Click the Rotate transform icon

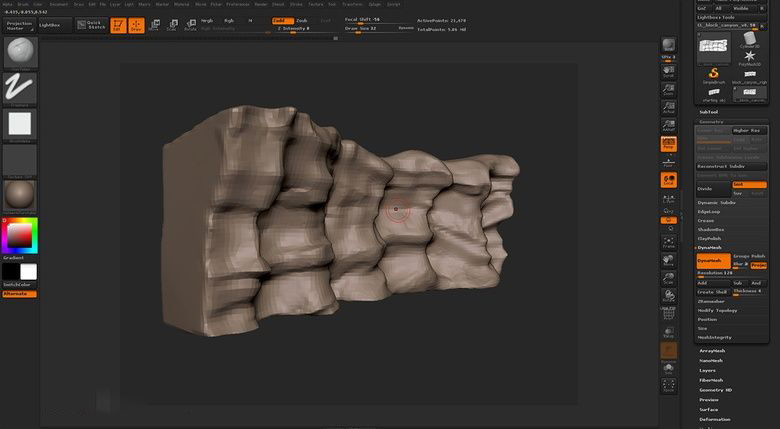click(189, 24)
